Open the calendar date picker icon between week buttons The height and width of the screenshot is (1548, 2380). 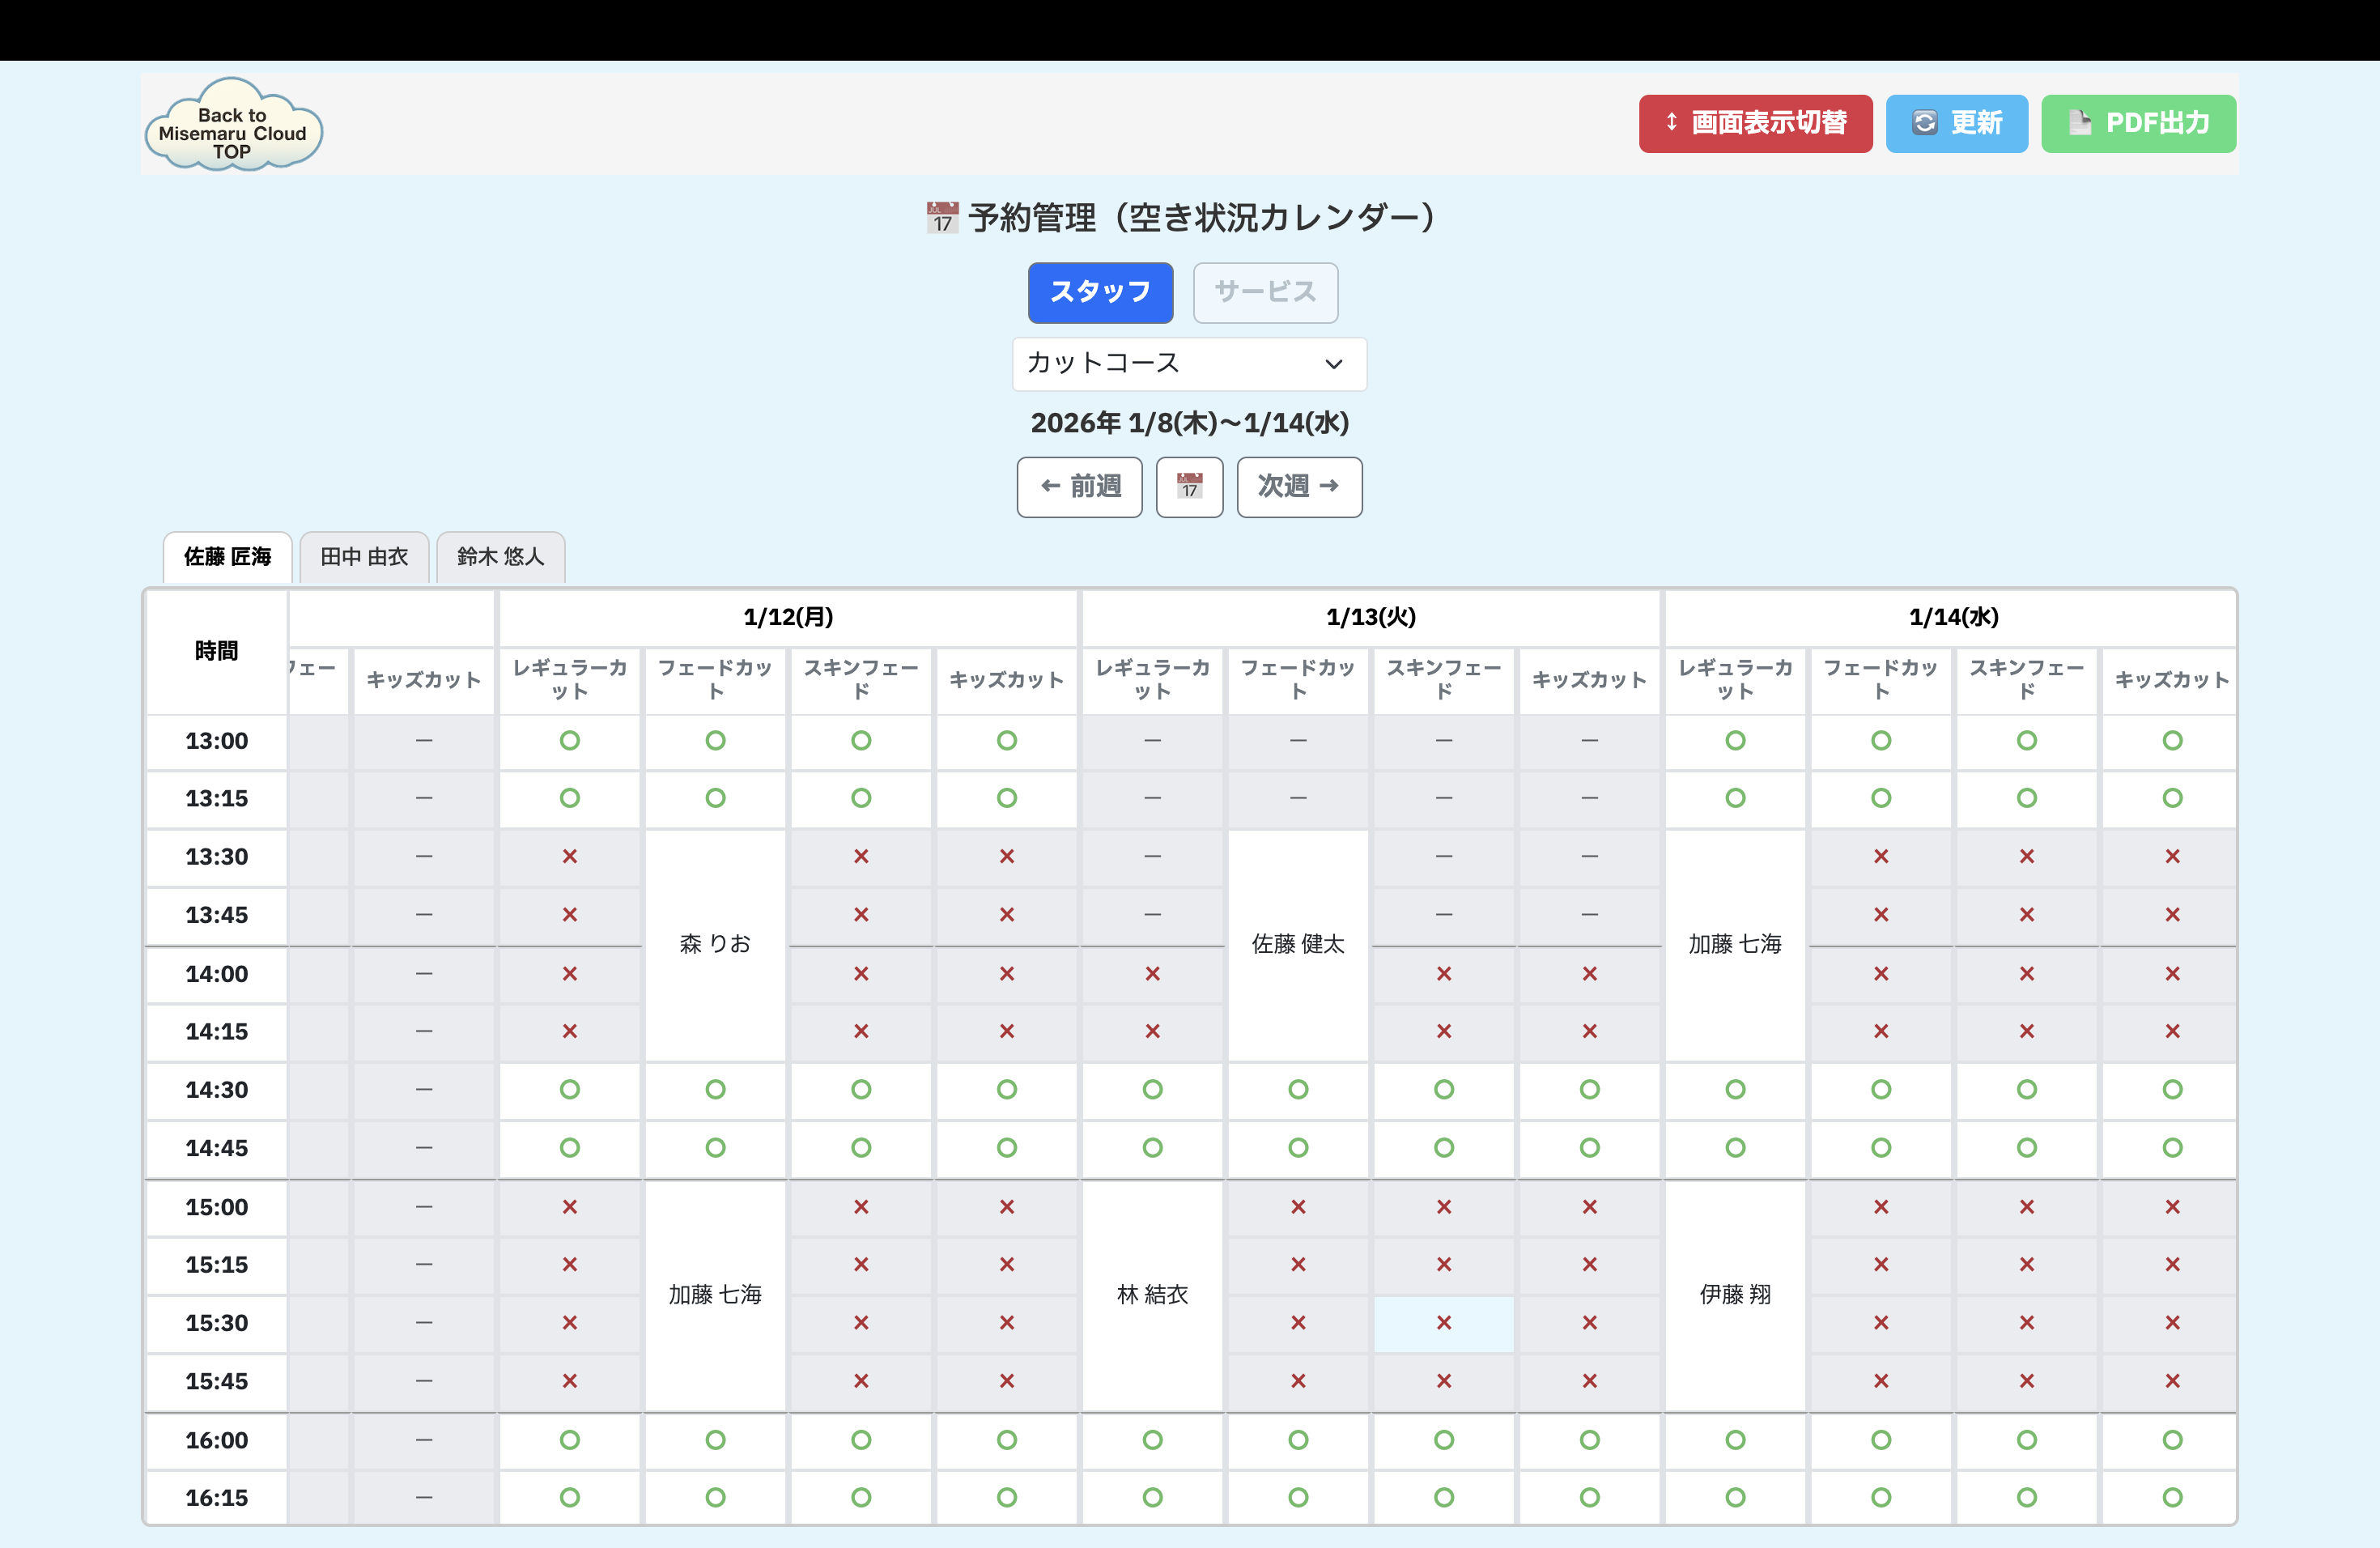click(1189, 487)
